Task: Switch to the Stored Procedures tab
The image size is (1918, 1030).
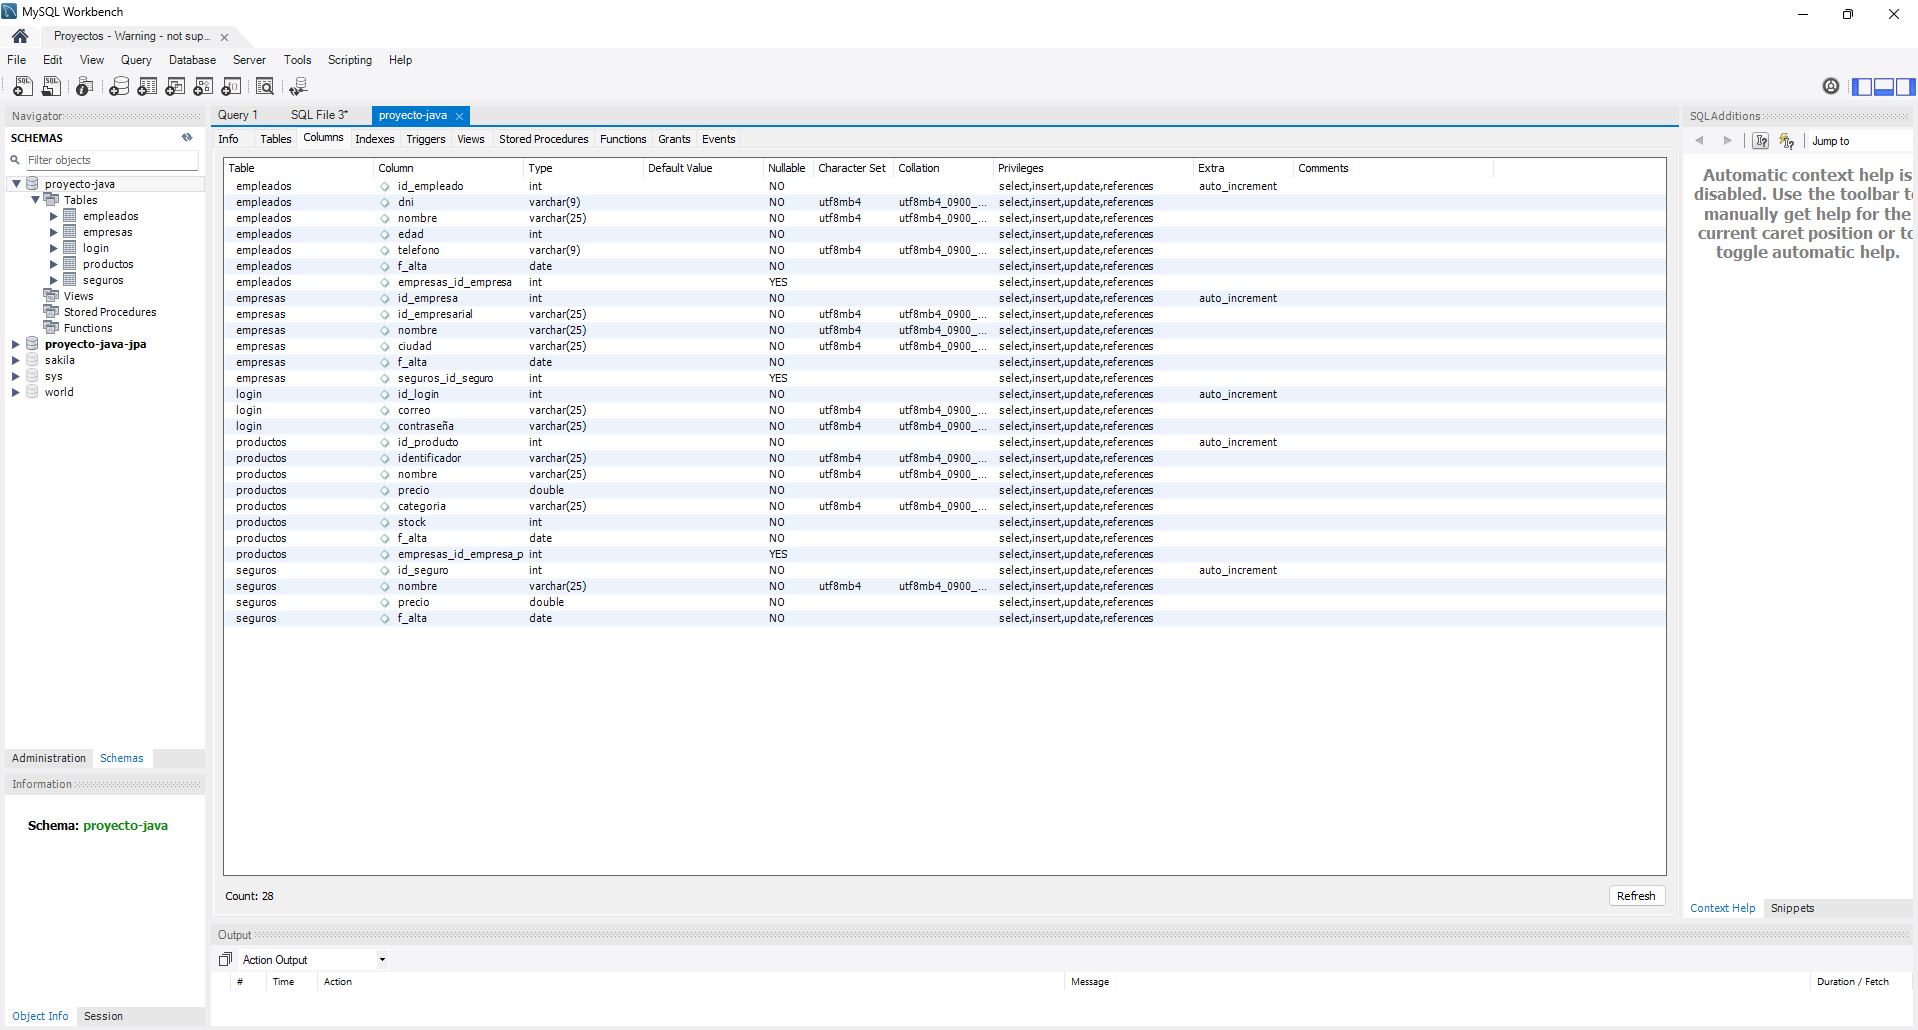Action: coord(544,139)
